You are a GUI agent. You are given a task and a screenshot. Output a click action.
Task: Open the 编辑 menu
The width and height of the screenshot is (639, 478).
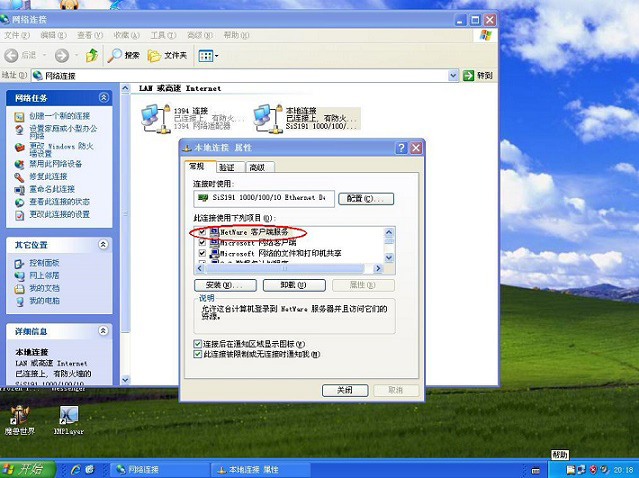click(53, 35)
